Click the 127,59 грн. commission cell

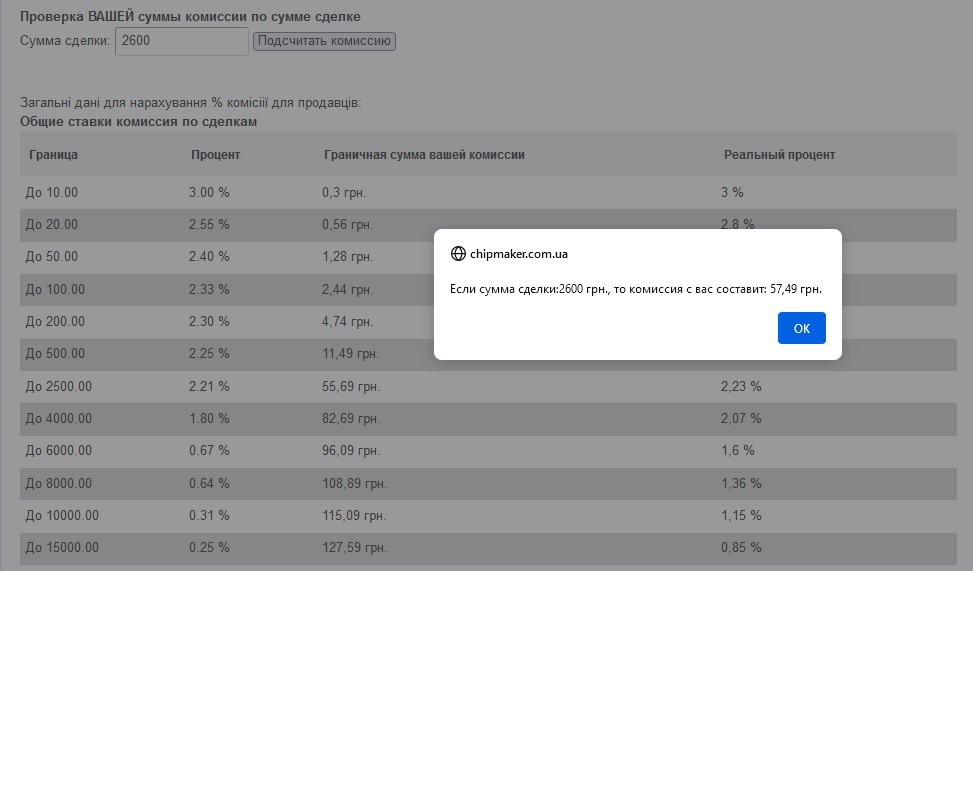coord(354,548)
